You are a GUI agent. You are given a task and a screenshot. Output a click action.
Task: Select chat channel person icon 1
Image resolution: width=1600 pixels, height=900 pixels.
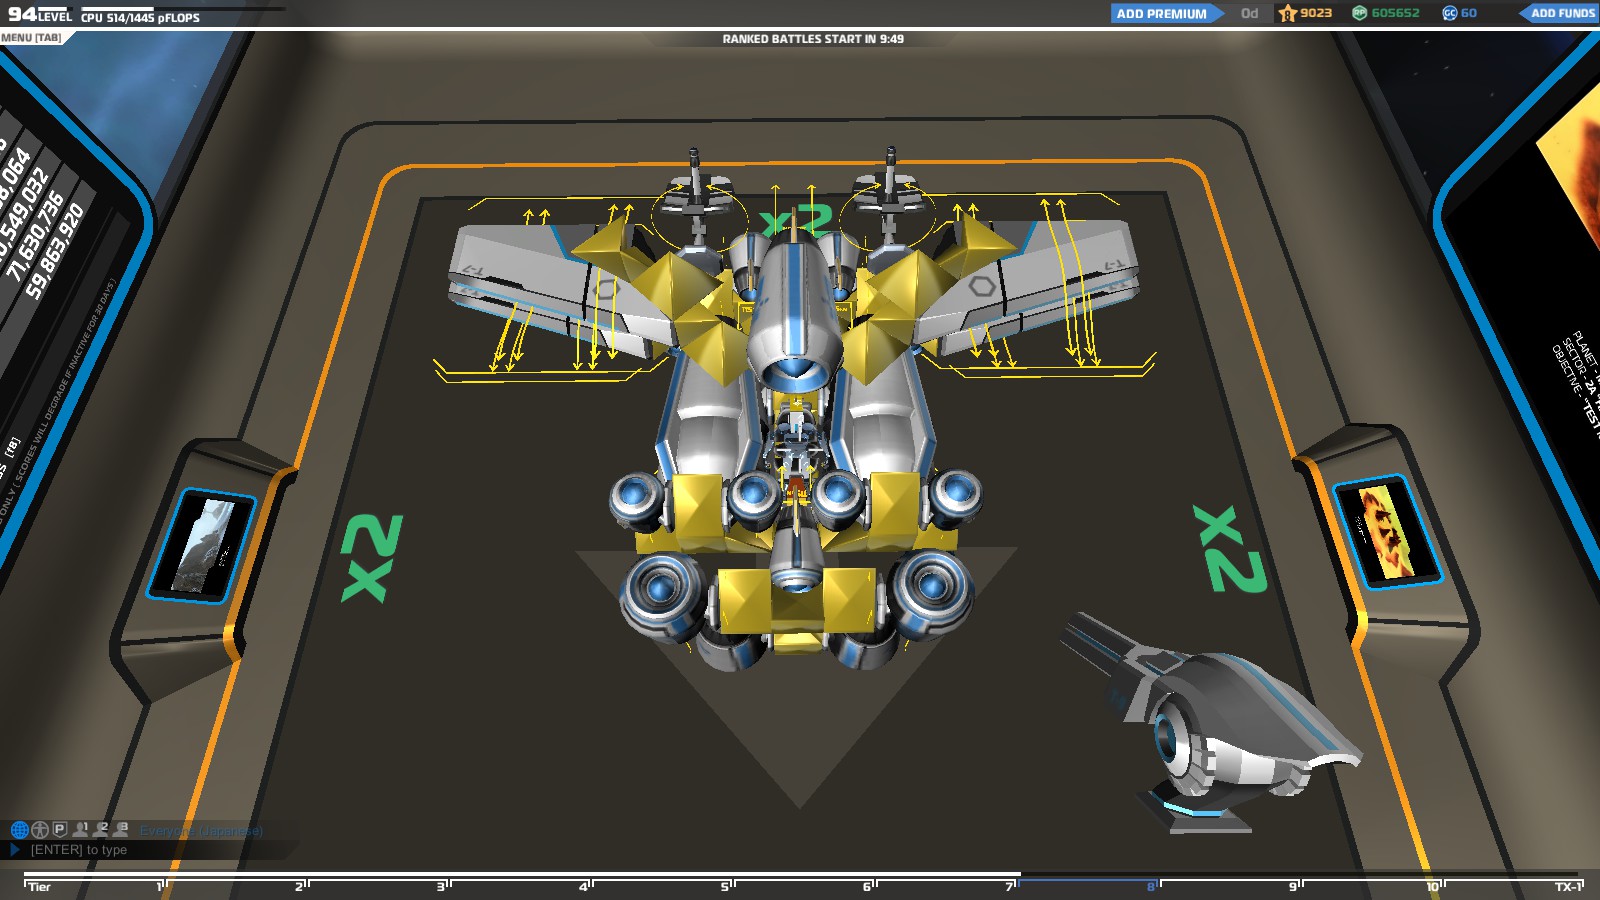81,828
